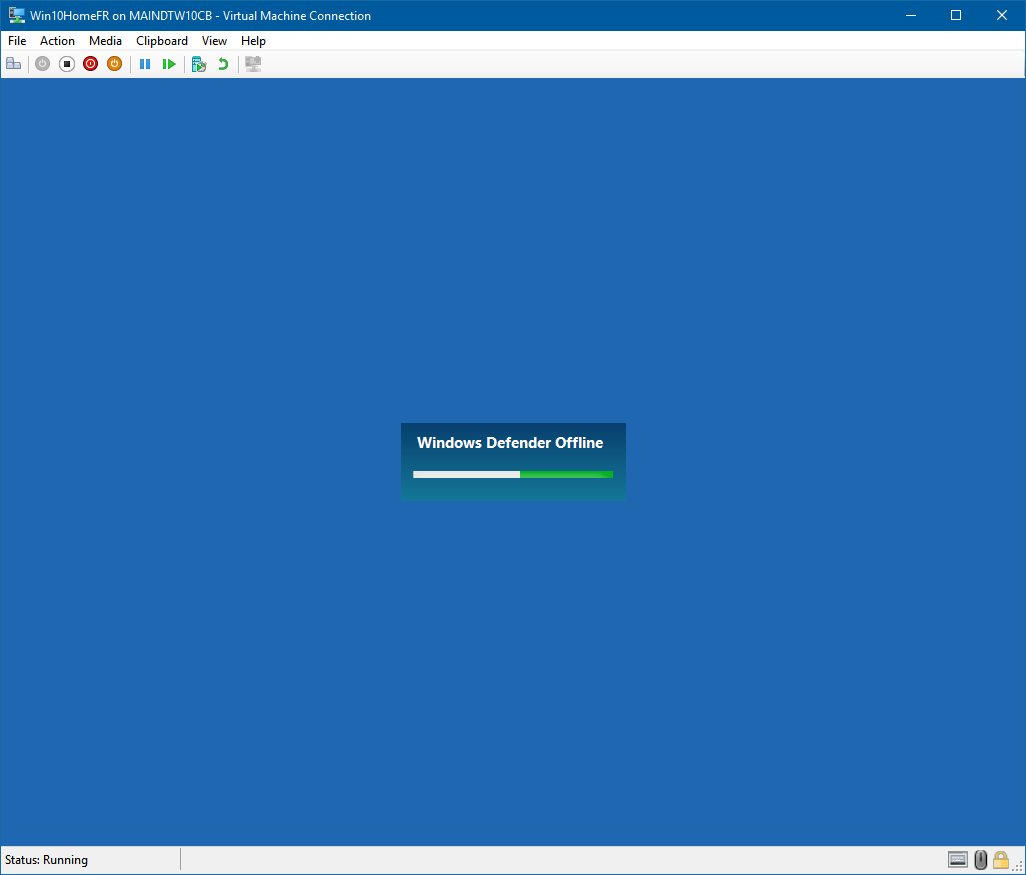Open the View menu
Image resolution: width=1026 pixels, height=875 pixels.
[x=214, y=41]
